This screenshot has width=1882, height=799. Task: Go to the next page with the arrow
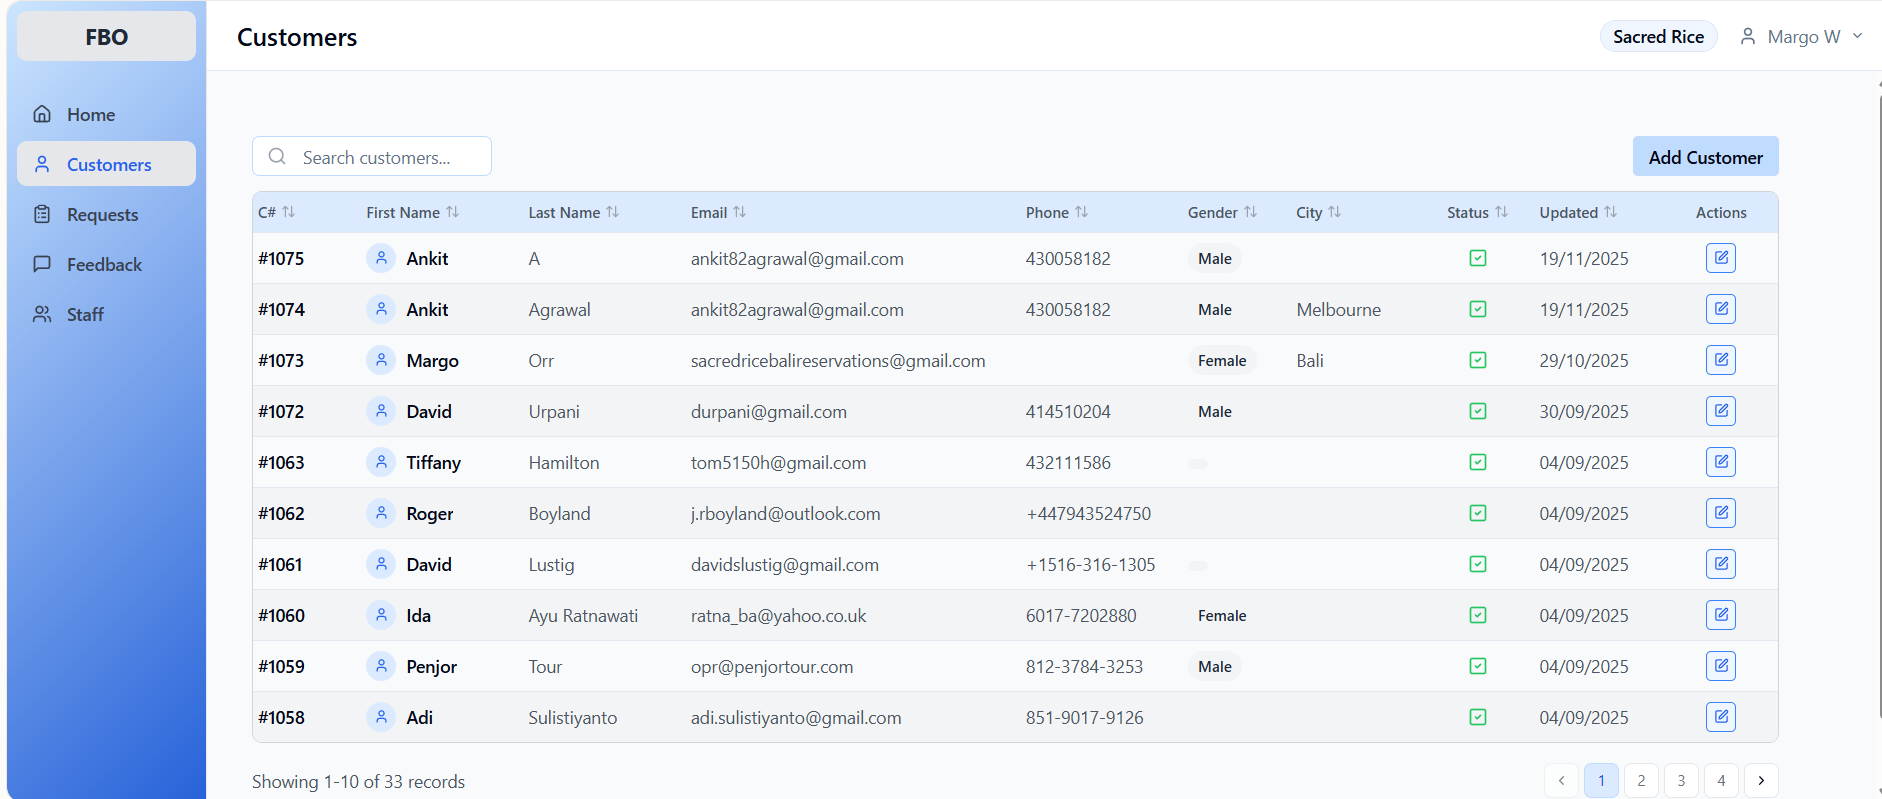[1761, 780]
